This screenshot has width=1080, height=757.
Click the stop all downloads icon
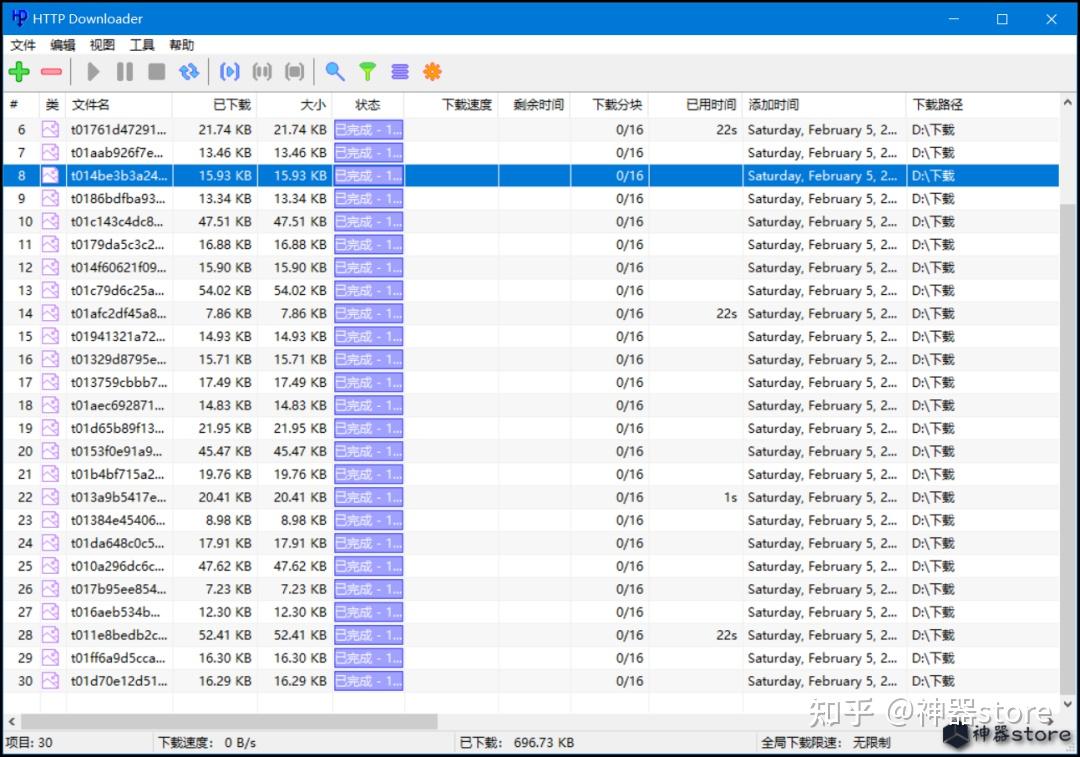[294, 72]
